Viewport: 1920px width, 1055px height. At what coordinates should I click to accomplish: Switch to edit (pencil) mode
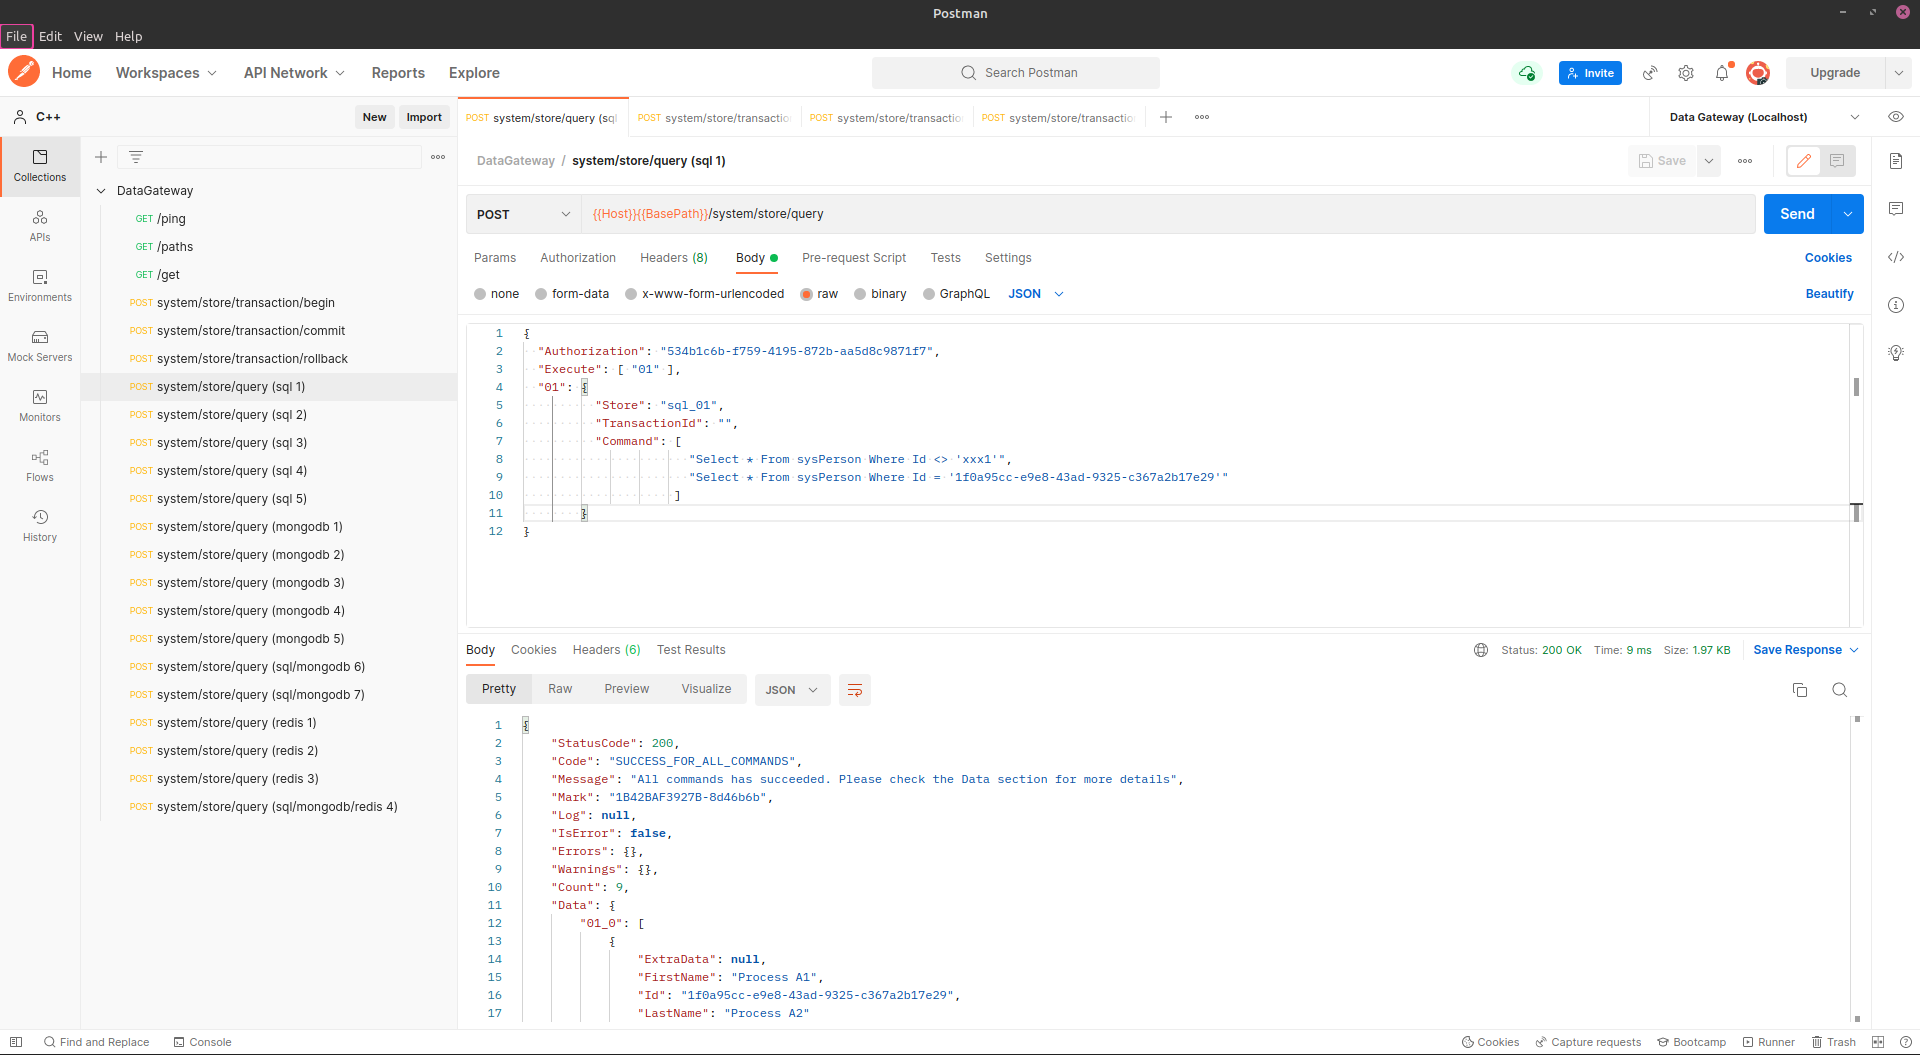click(x=1804, y=161)
